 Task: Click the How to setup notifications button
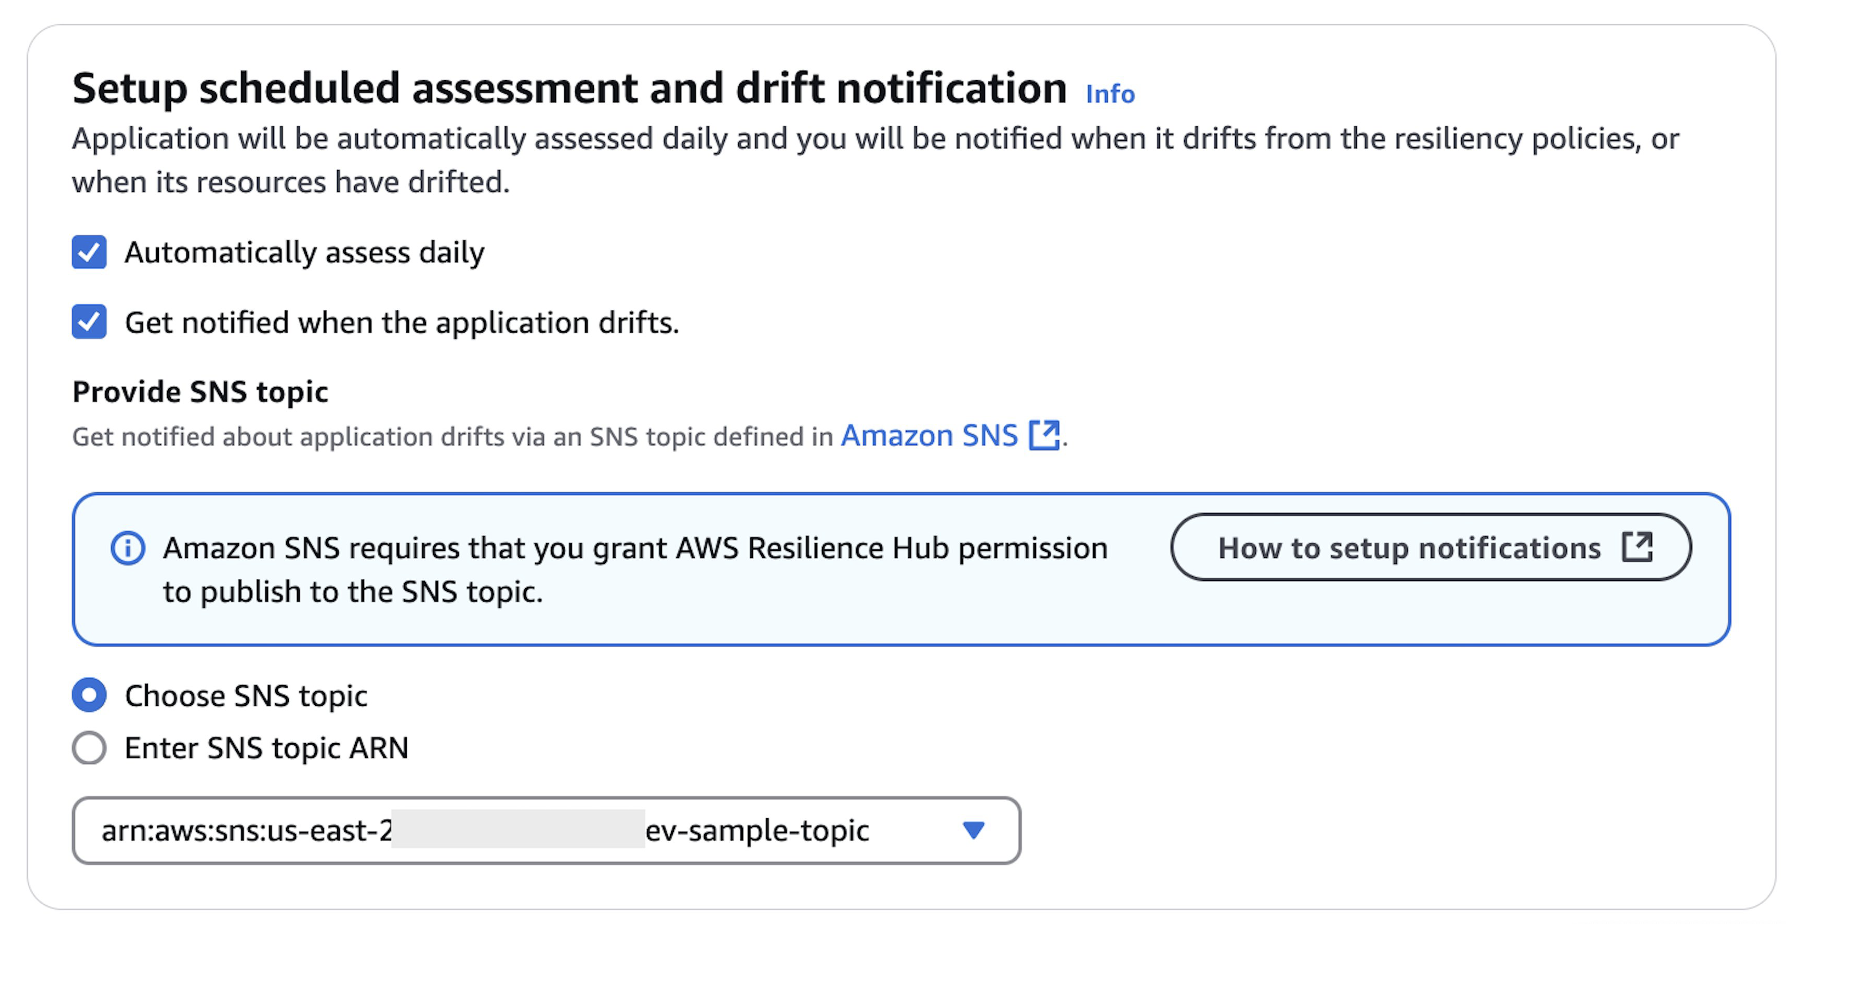1430,547
